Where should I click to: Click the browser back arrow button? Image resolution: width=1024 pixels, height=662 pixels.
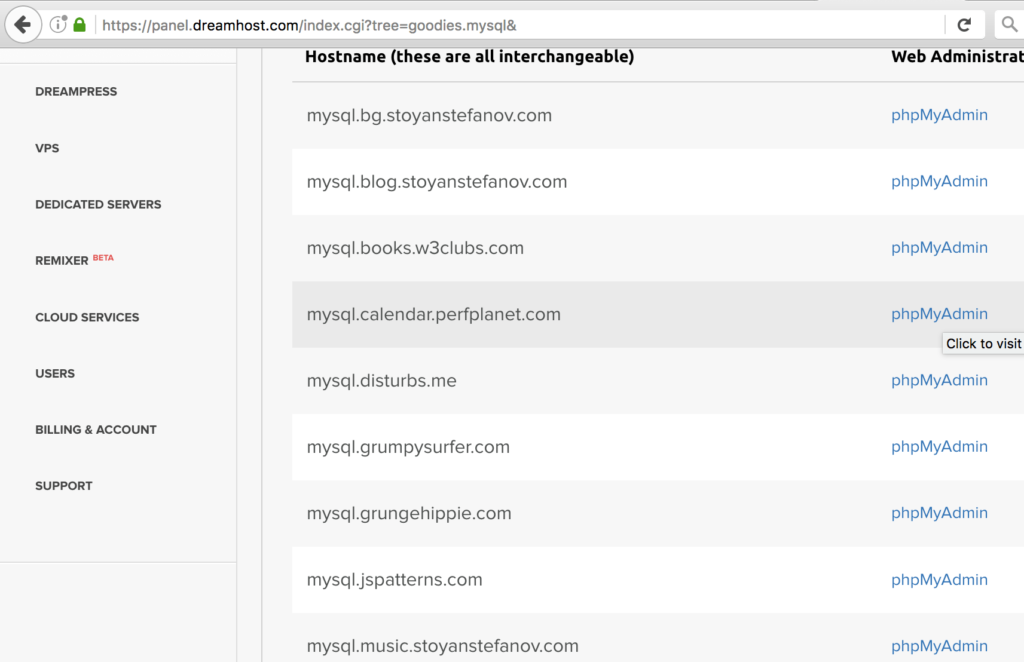pyautogui.click(x=23, y=25)
